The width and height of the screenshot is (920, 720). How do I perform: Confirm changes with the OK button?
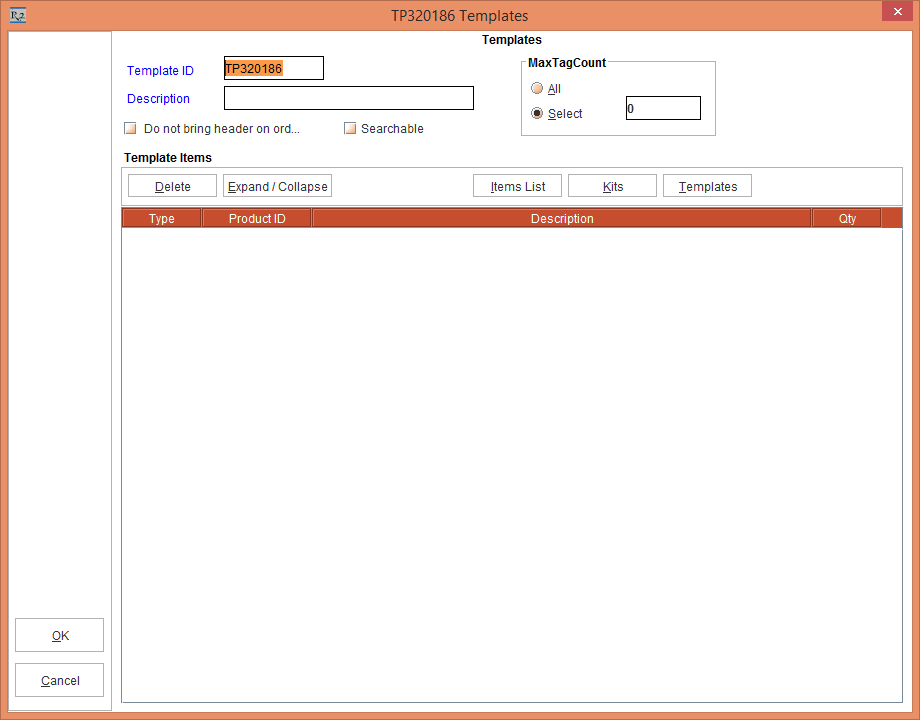(x=59, y=635)
